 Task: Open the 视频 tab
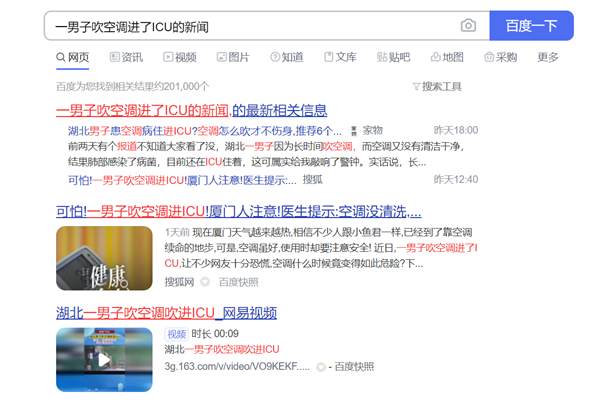click(x=180, y=57)
